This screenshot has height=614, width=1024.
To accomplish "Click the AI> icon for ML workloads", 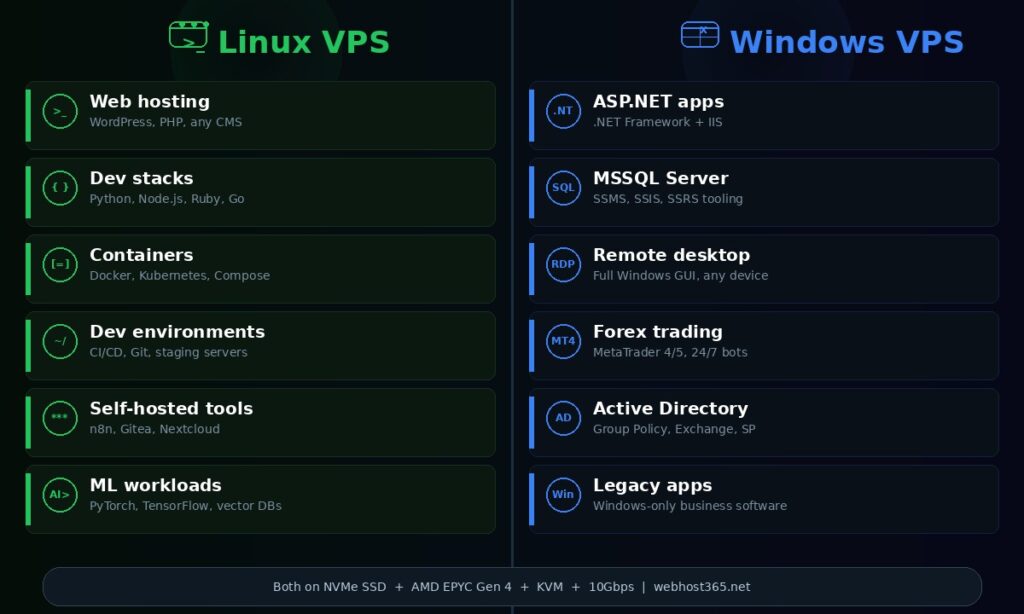I will [60, 494].
